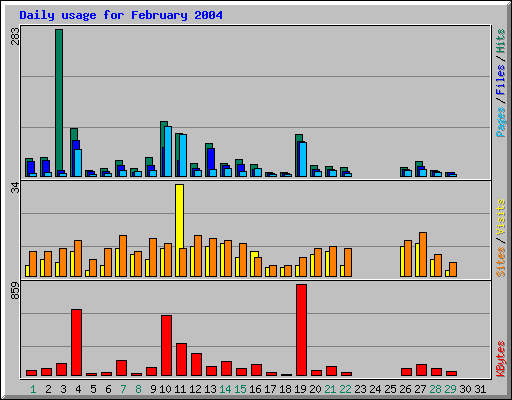Click day label '19' on the axis
This screenshot has height=400, width=512.
pos(300,389)
